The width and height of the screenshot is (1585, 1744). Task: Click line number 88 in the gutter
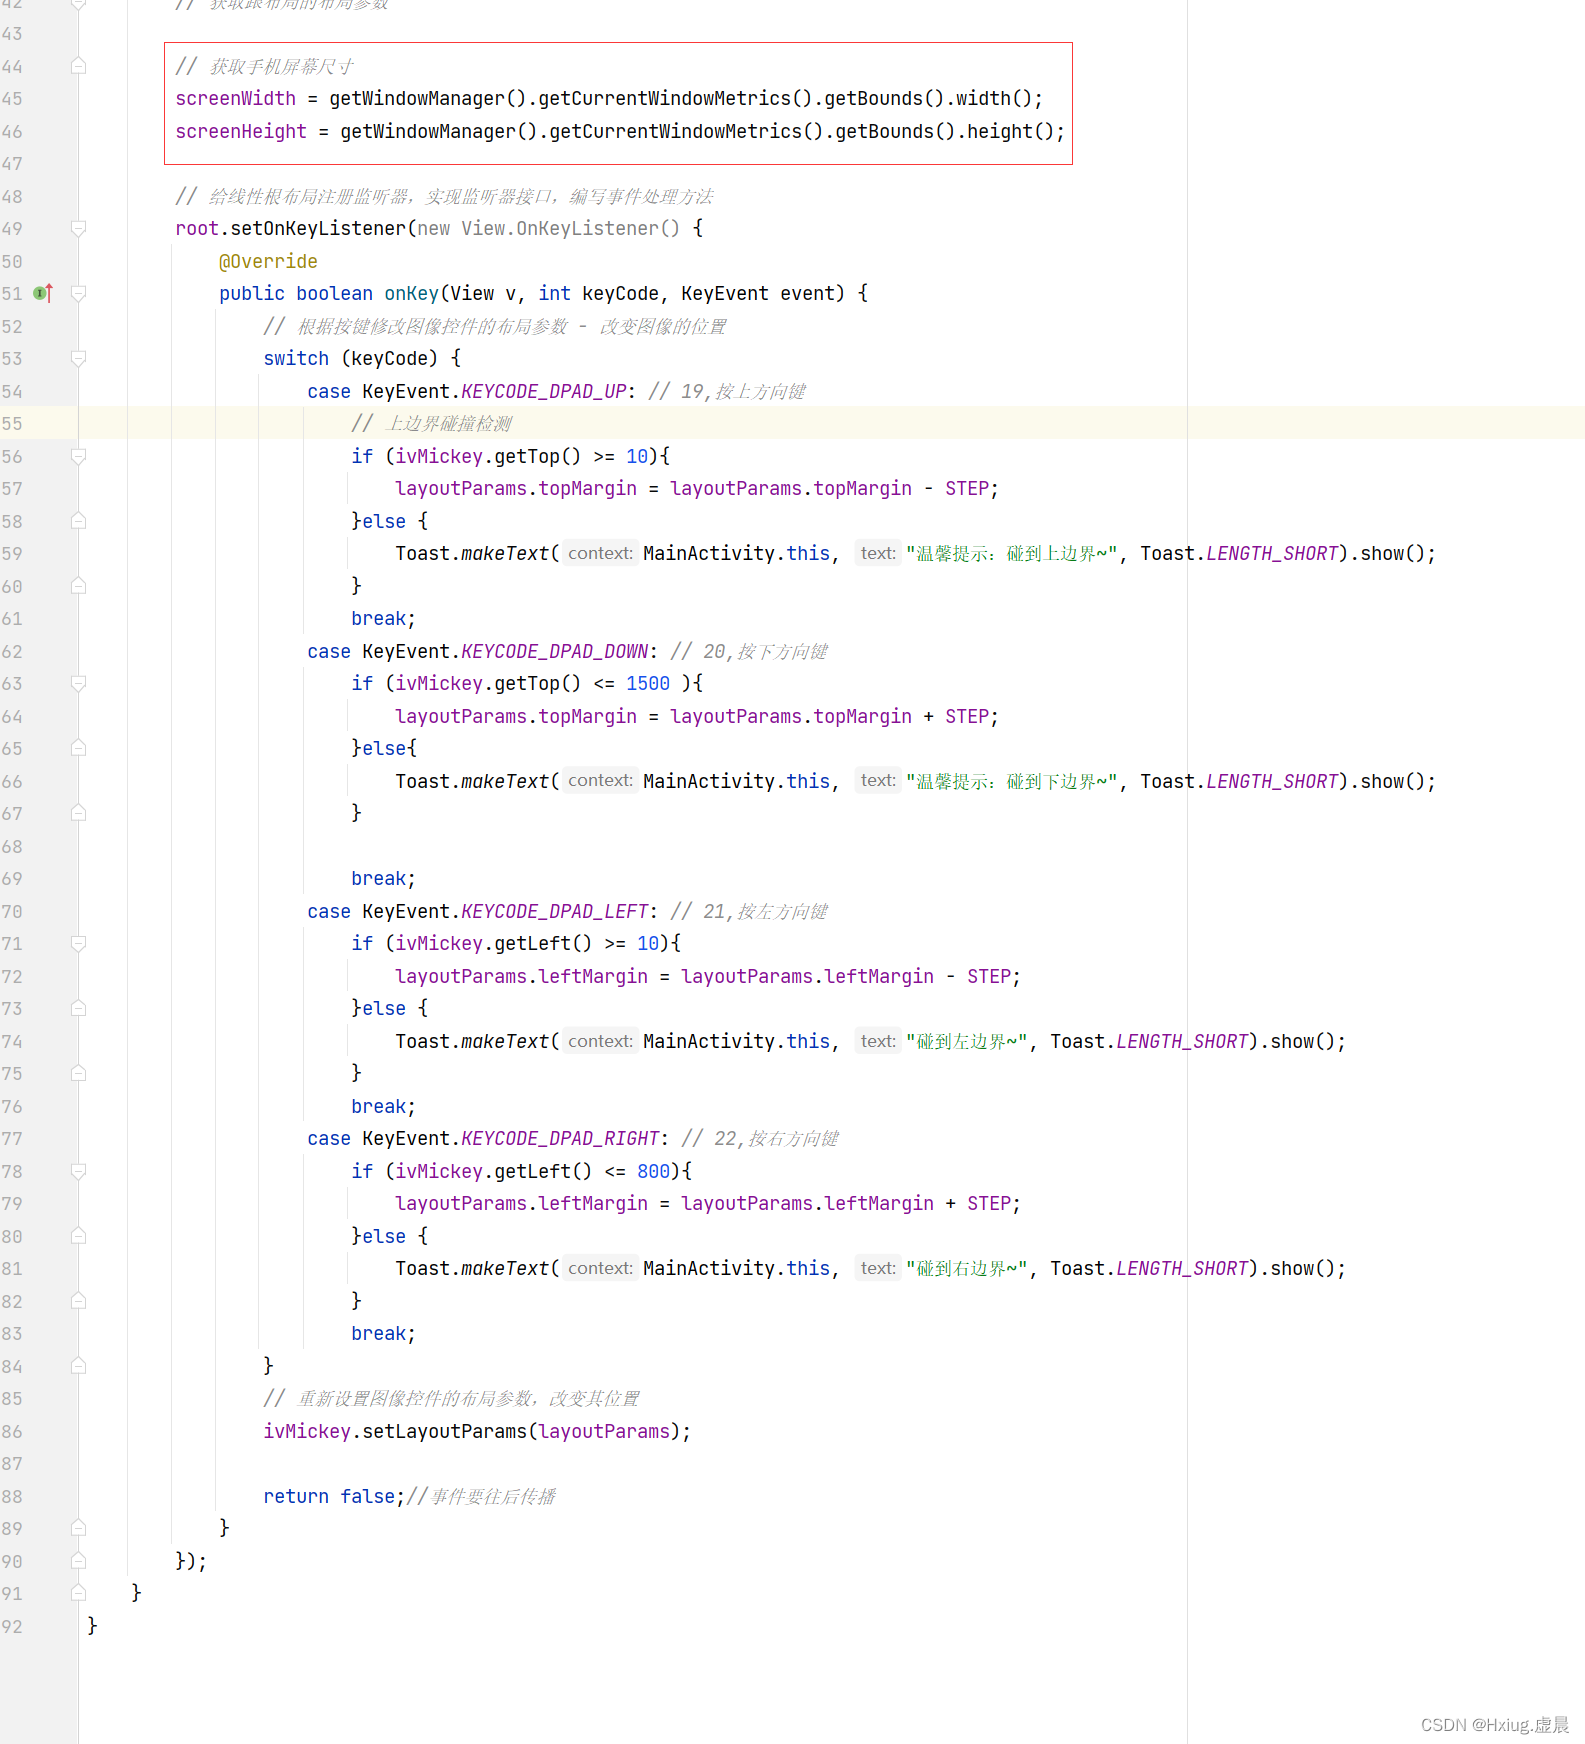tap(12, 1496)
